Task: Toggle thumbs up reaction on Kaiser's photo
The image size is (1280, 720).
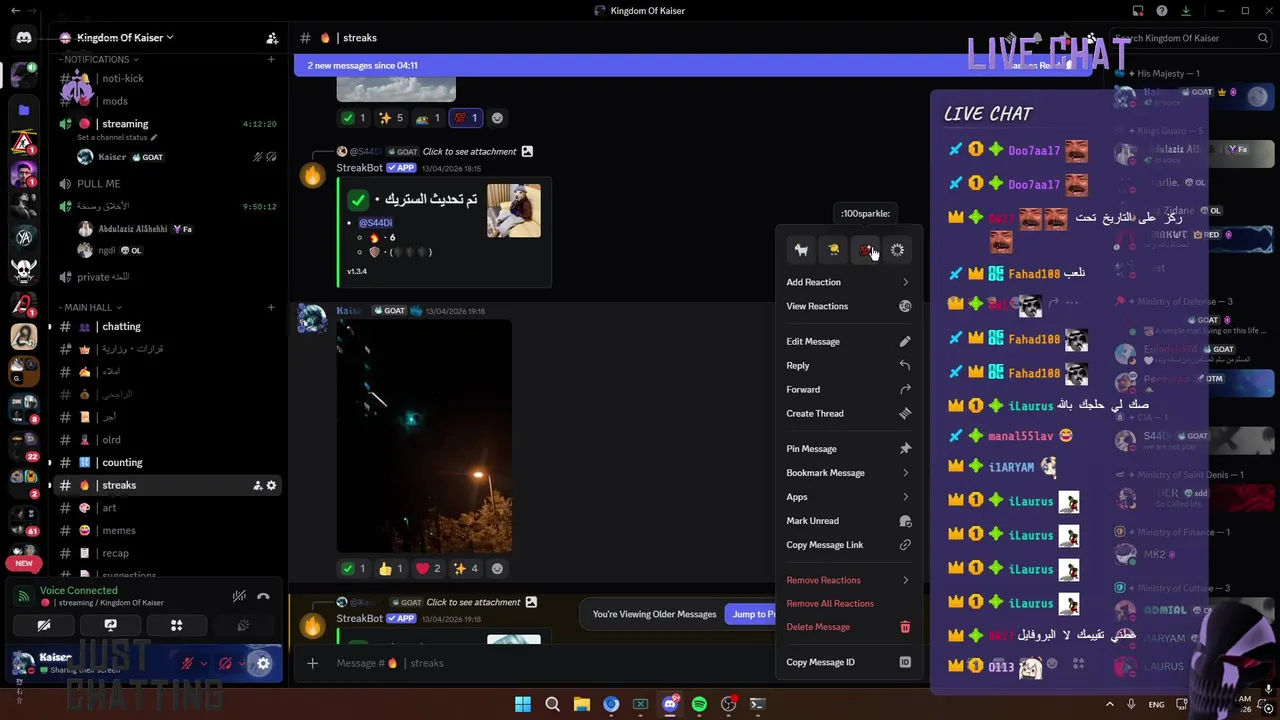Action: coord(391,569)
